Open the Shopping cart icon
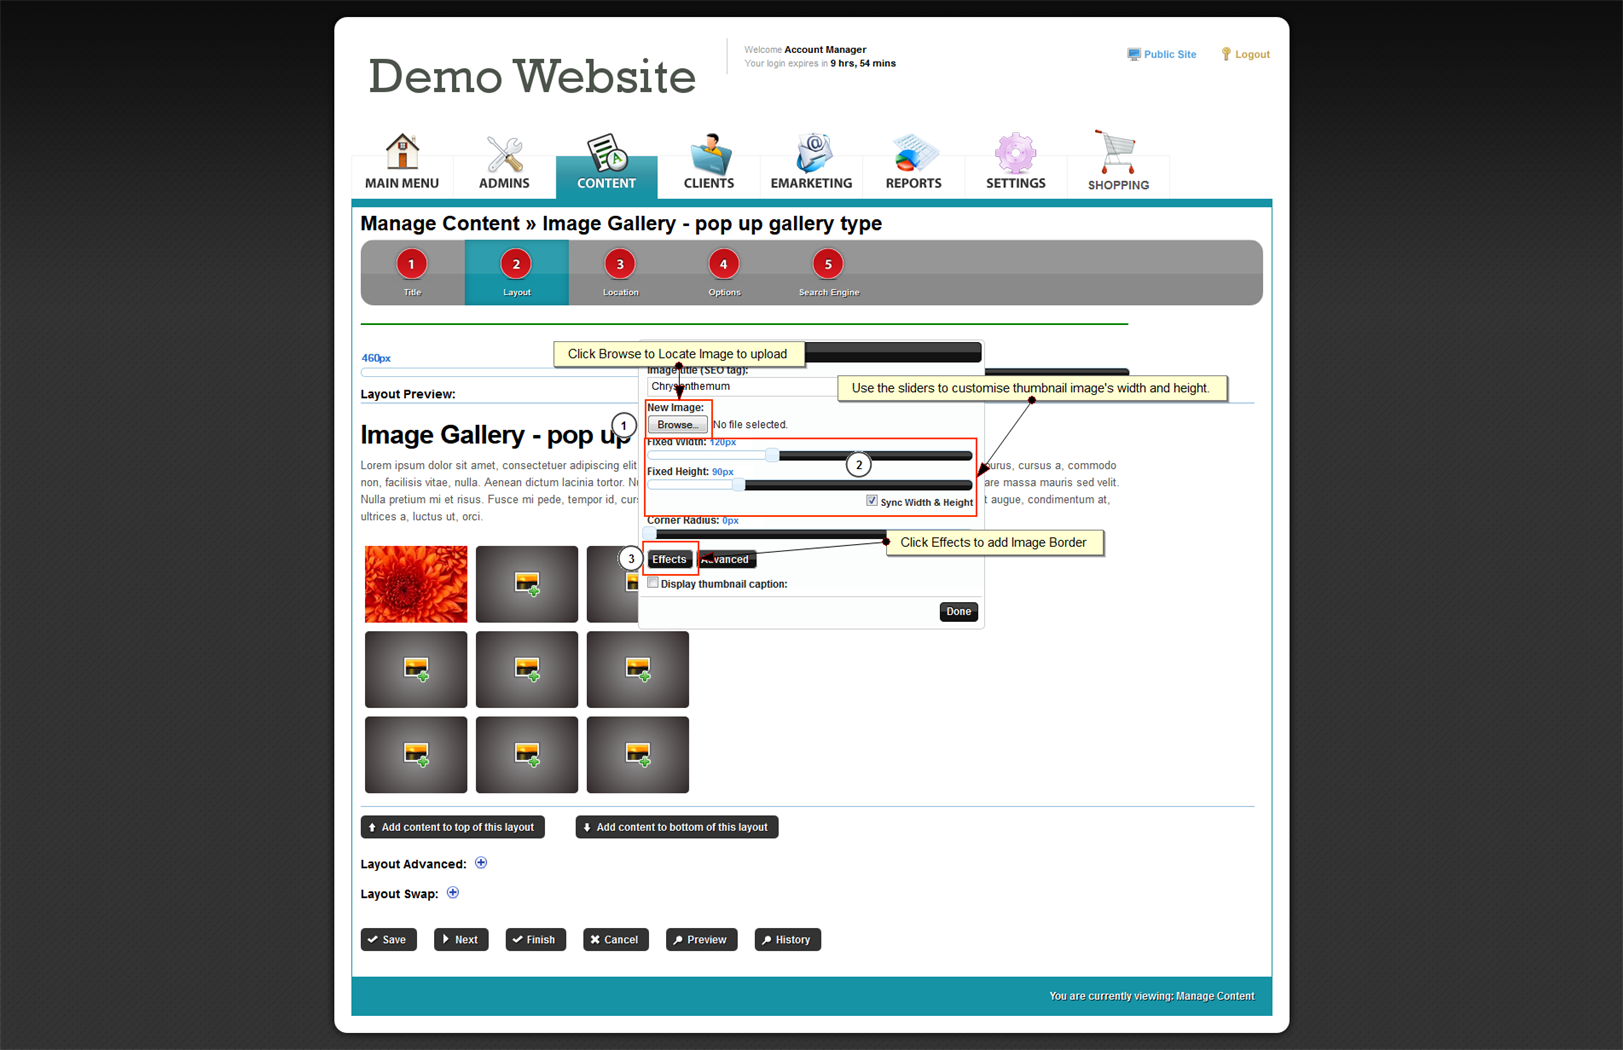1623x1050 pixels. (x=1116, y=152)
